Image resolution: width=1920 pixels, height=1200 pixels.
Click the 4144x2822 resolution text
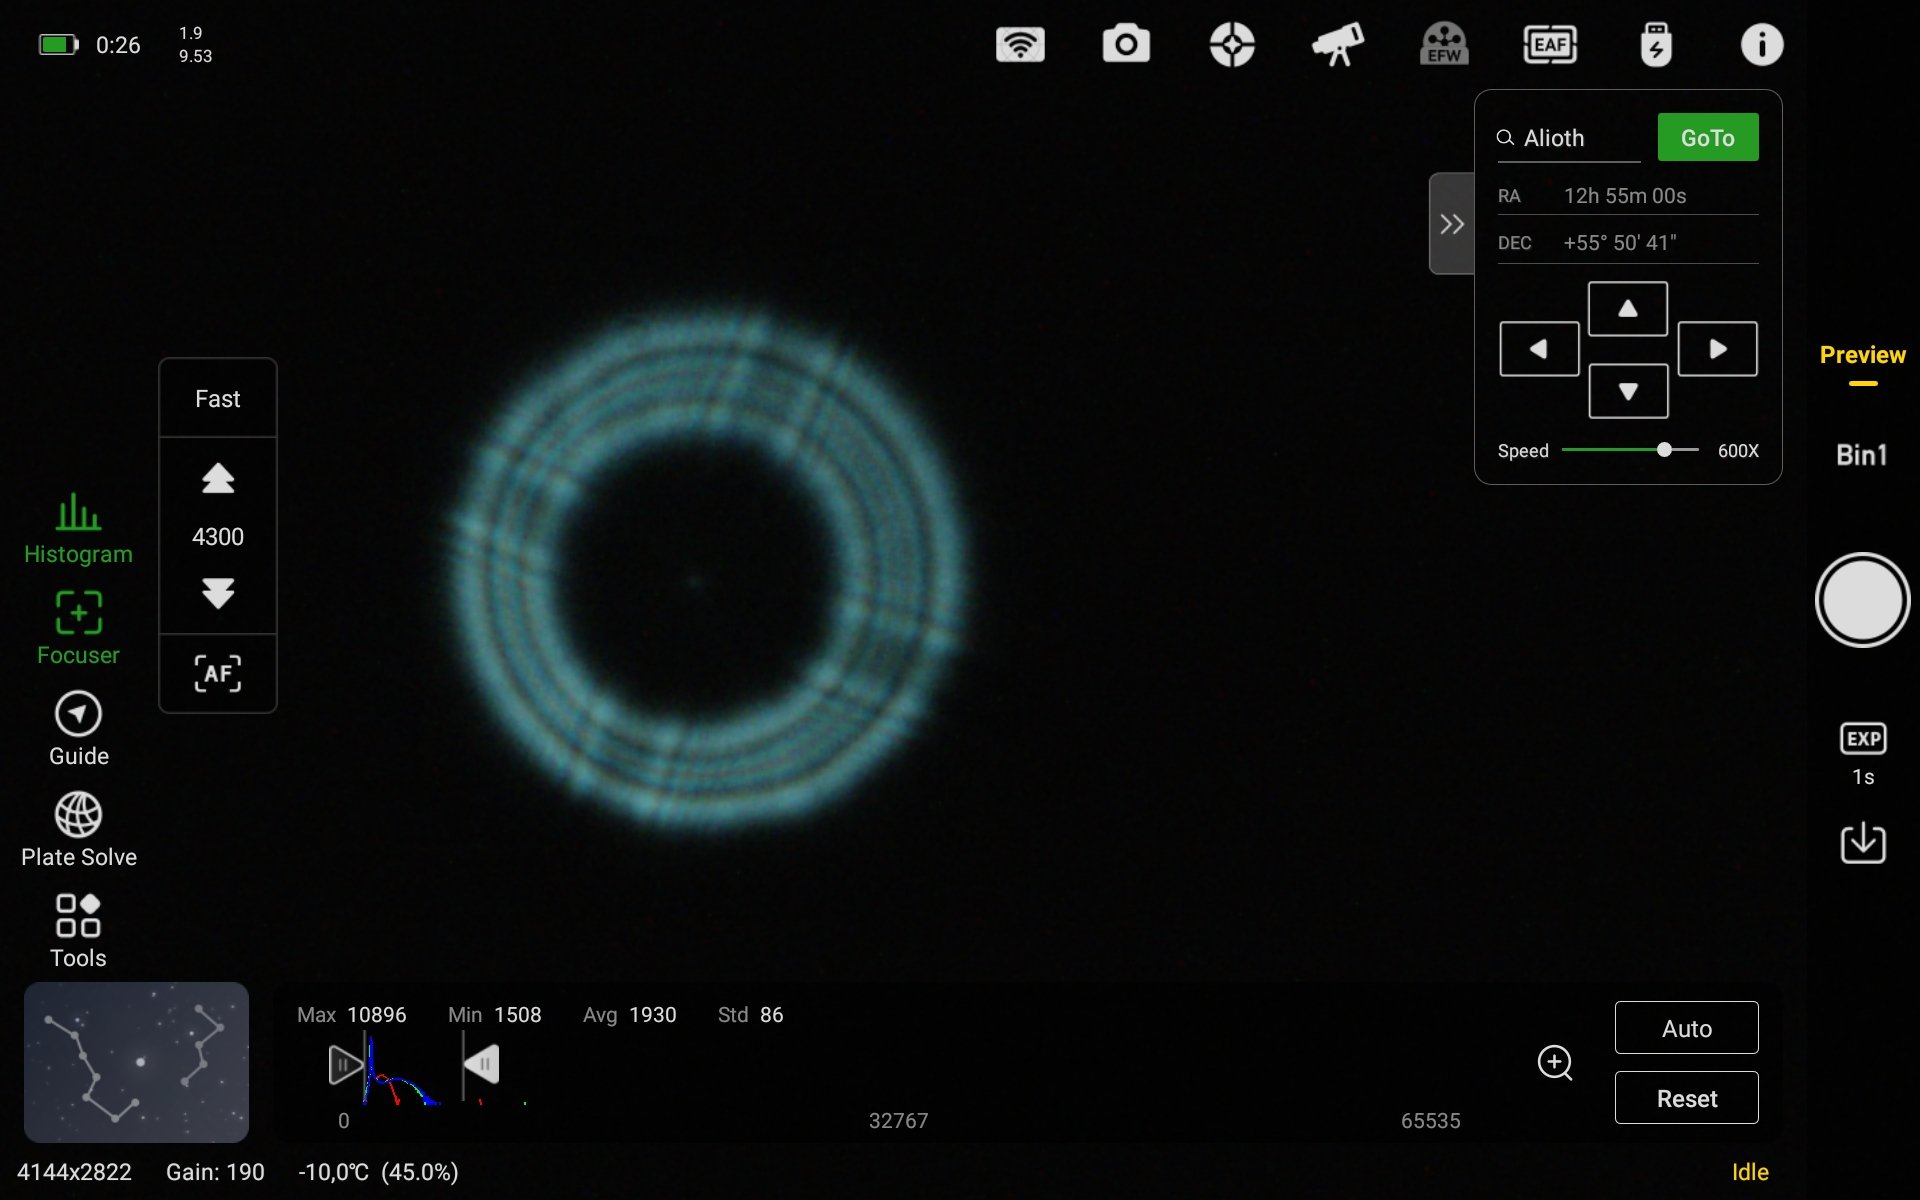click(x=74, y=1172)
